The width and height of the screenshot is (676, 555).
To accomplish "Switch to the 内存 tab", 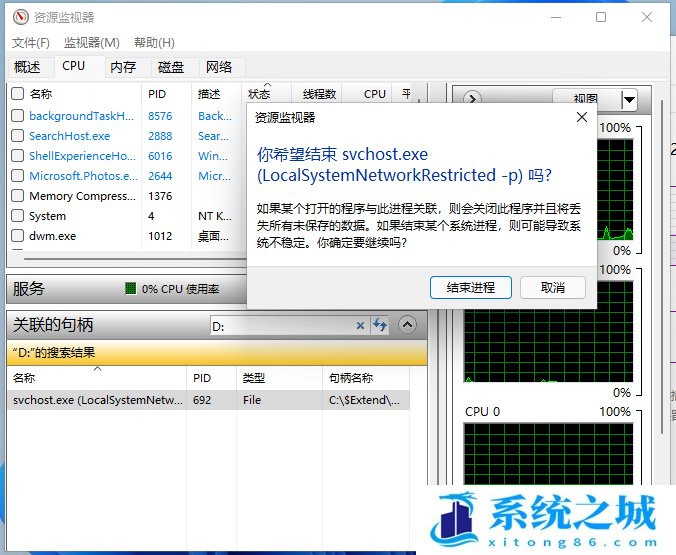I will click(x=123, y=67).
